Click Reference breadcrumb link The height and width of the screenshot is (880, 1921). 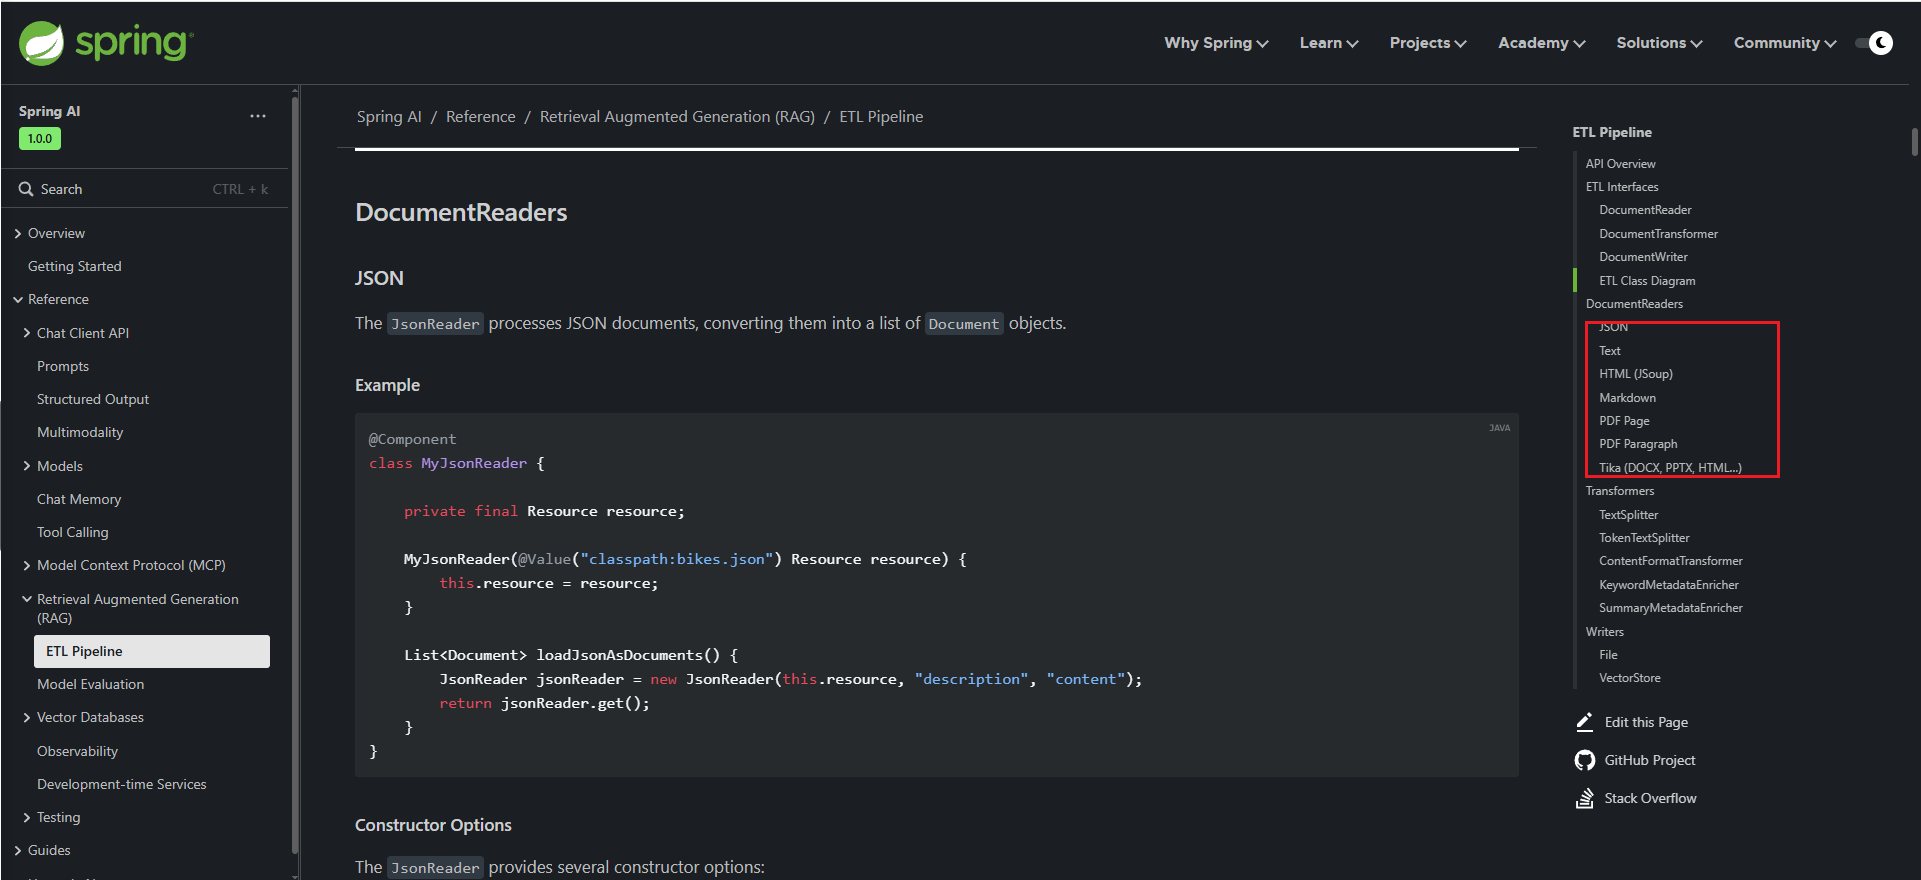[x=481, y=117]
